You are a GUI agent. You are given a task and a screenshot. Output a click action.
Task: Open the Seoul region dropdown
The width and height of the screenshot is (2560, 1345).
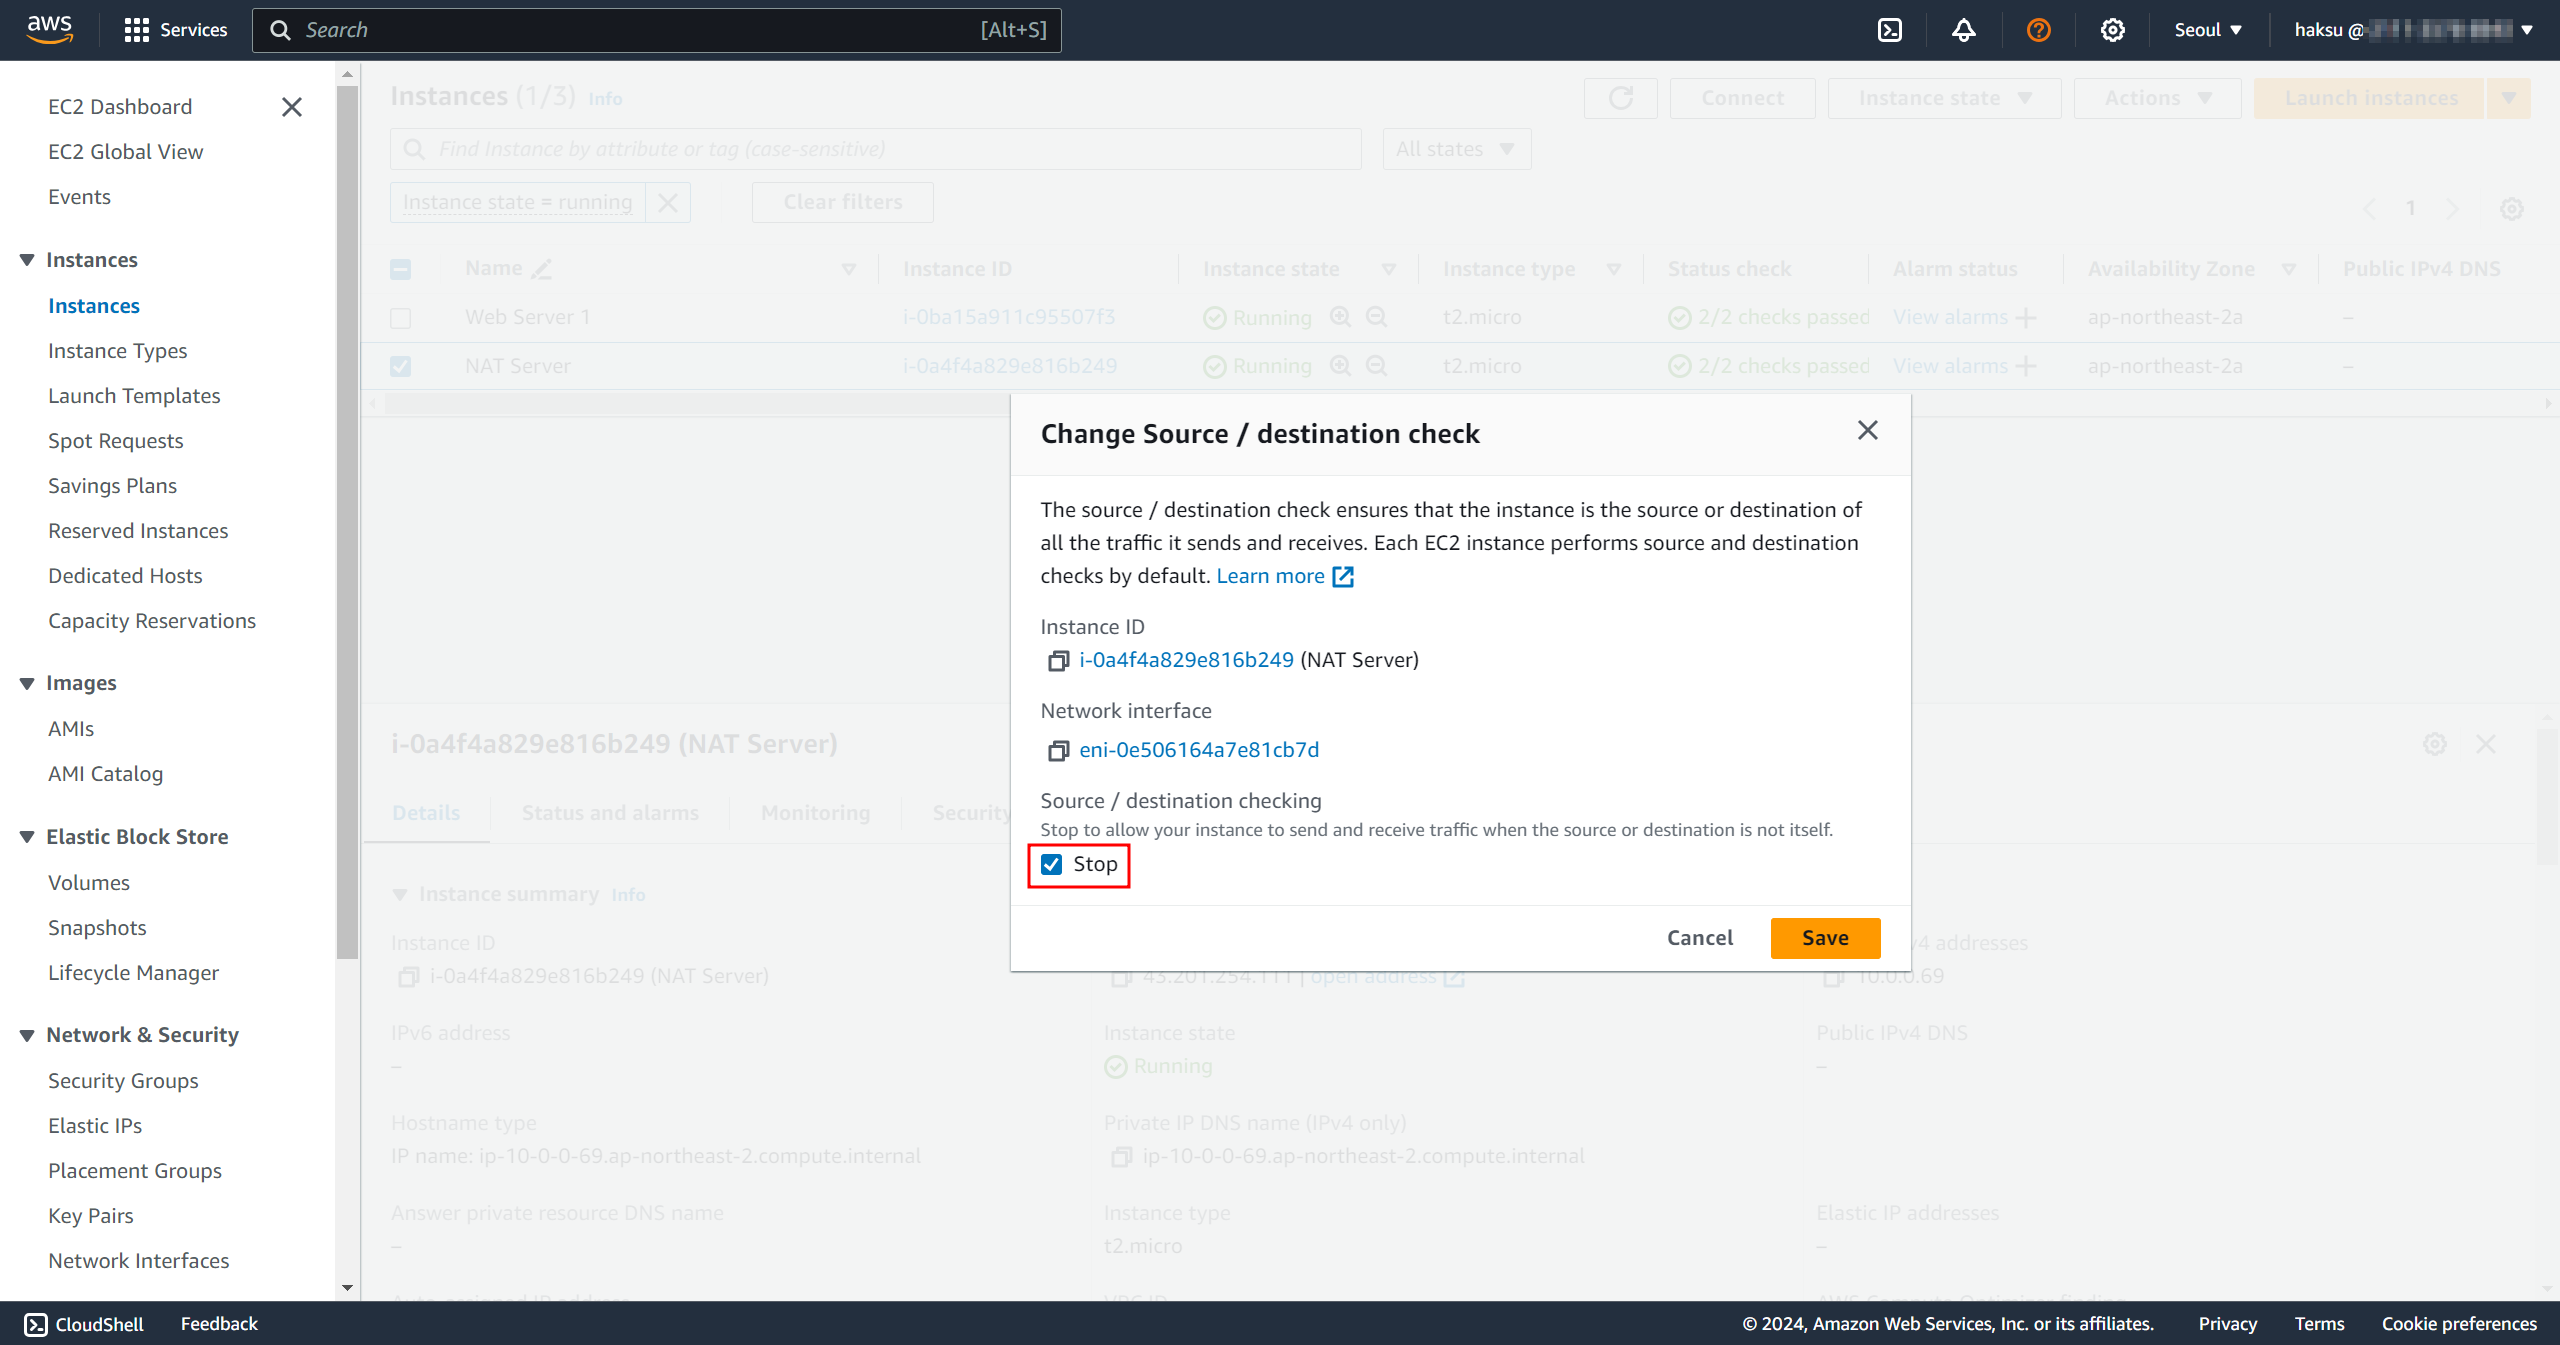click(2208, 30)
